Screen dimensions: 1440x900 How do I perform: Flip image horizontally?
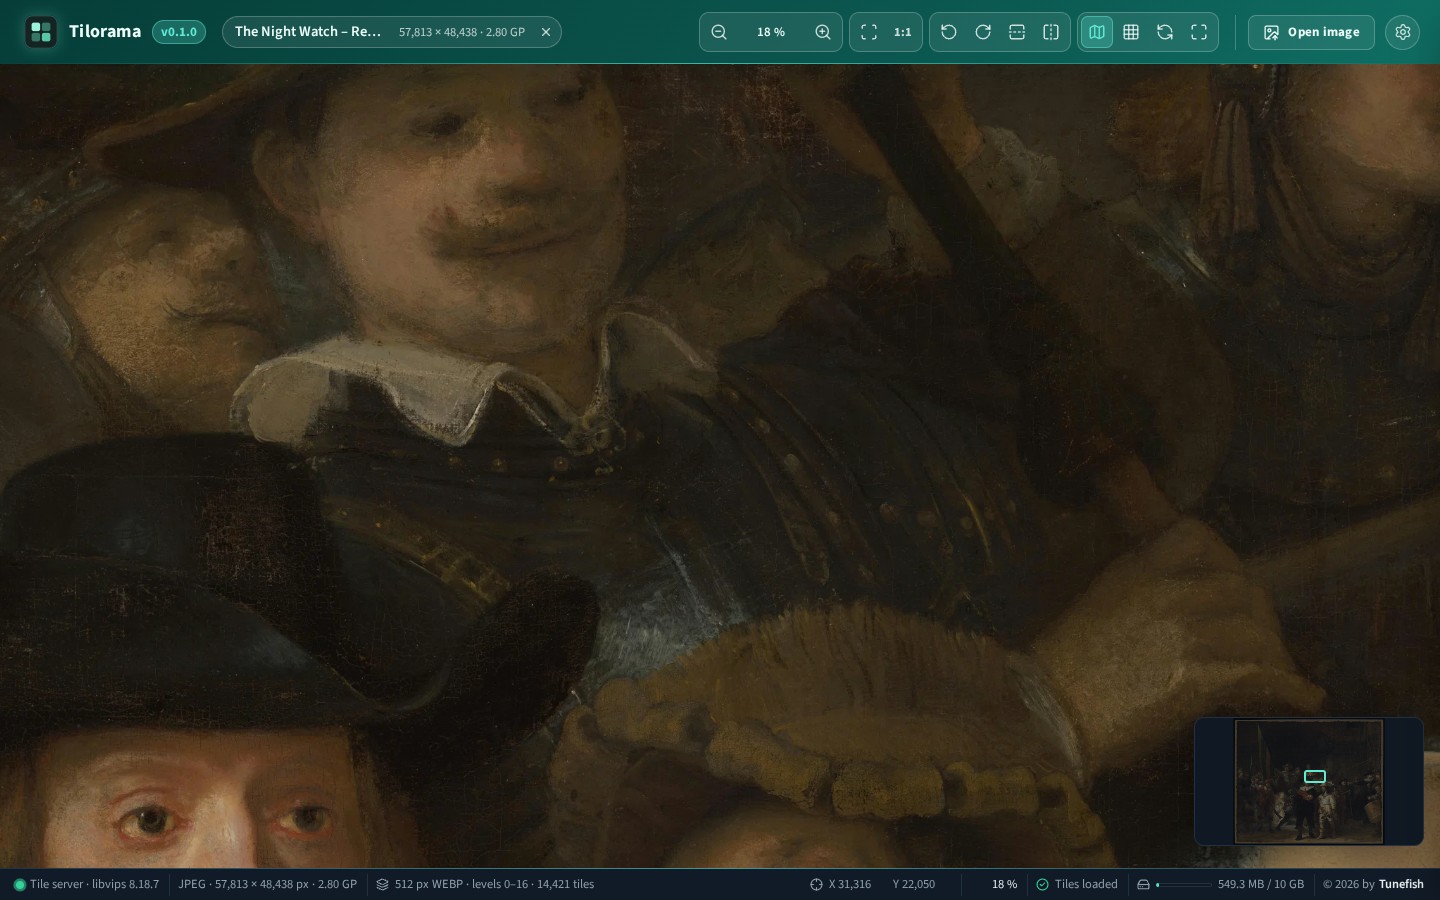coord(1051,32)
